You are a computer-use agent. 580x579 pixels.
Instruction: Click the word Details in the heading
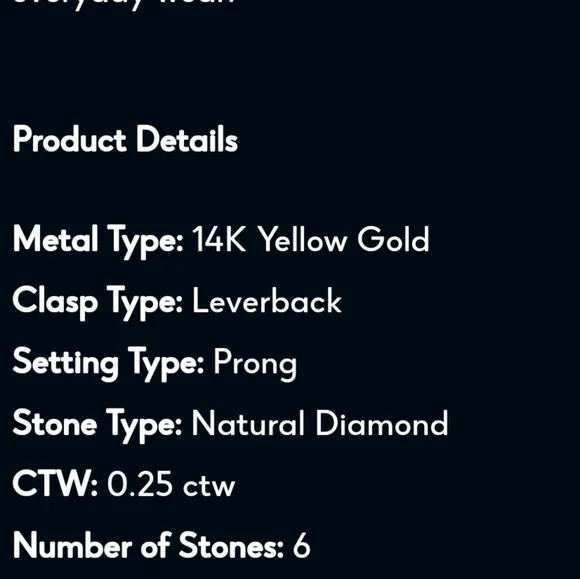(187, 139)
